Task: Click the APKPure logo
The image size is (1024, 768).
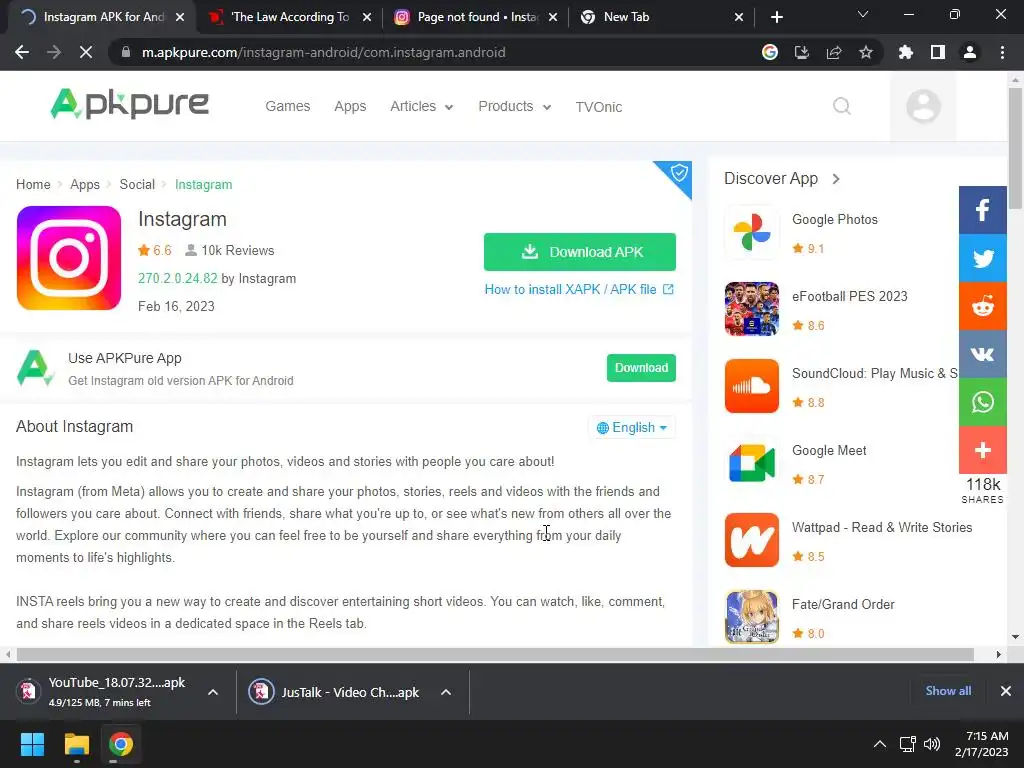Action: pos(129,104)
